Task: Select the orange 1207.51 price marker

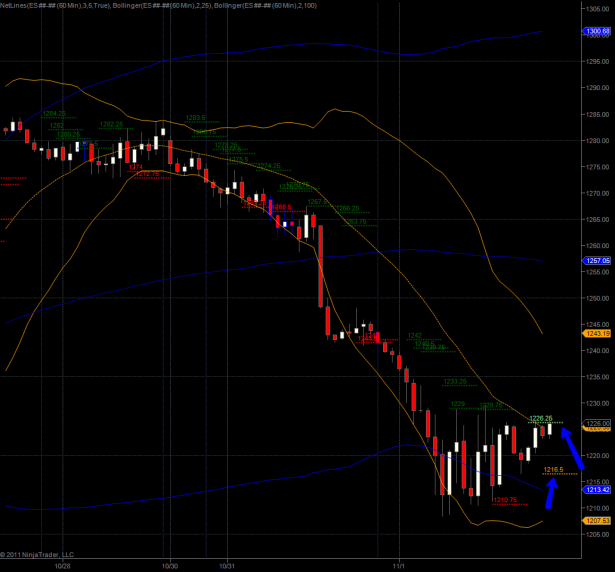Action: 596,520
